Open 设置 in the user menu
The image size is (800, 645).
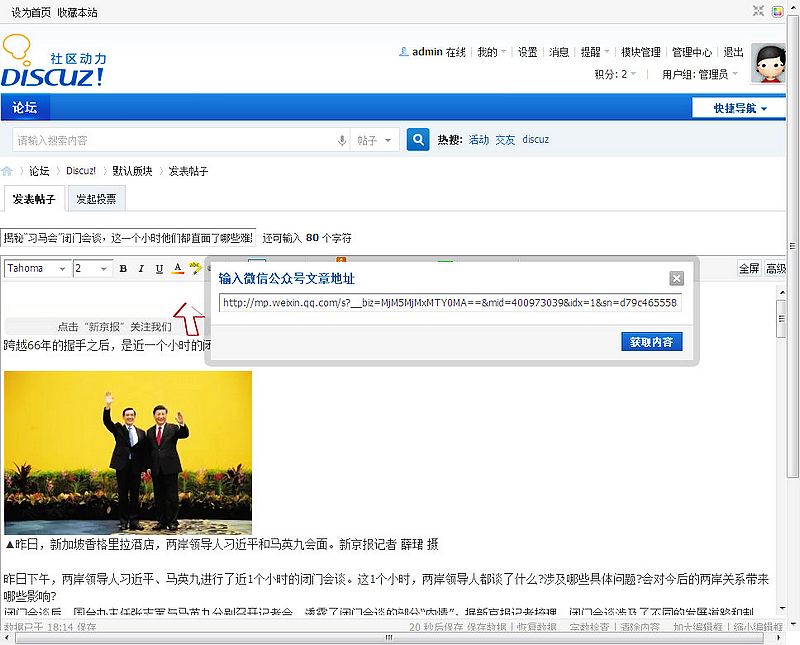528,52
